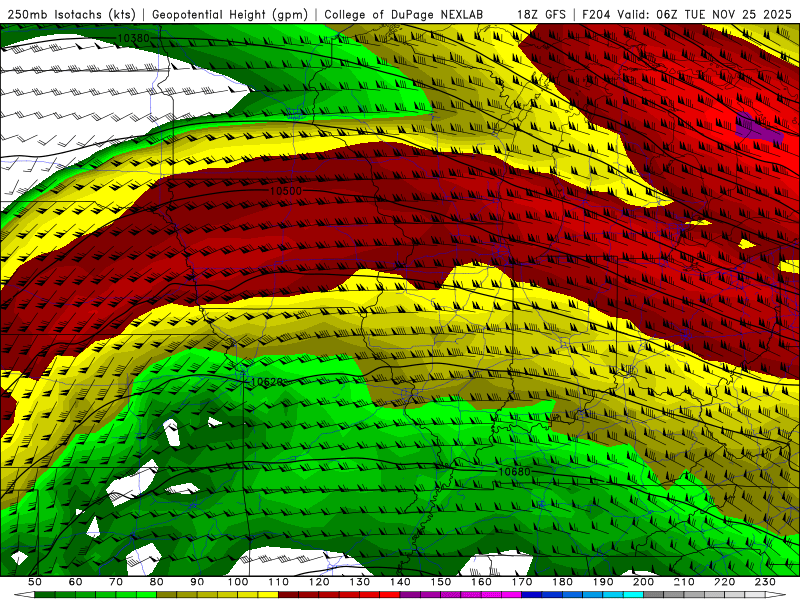Click the 230 value on the color scale
Screen dimensions: 800x600
pos(766,582)
